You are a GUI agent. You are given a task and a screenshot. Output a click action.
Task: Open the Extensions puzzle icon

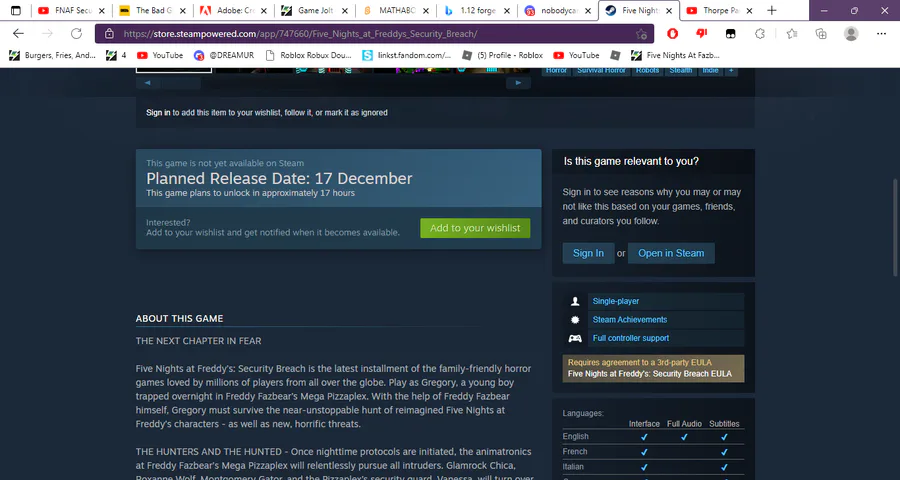coord(760,34)
